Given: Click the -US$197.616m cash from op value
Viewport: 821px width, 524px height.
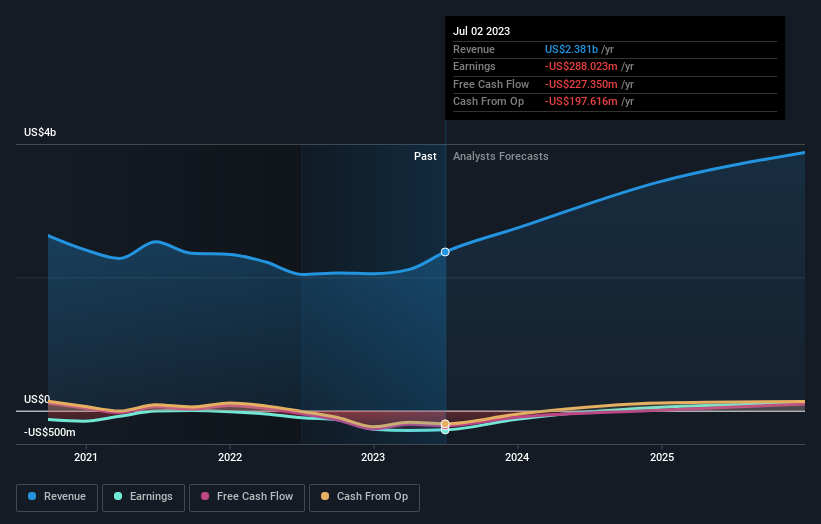Looking at the screenshot, I should click(x=581, y=102).
